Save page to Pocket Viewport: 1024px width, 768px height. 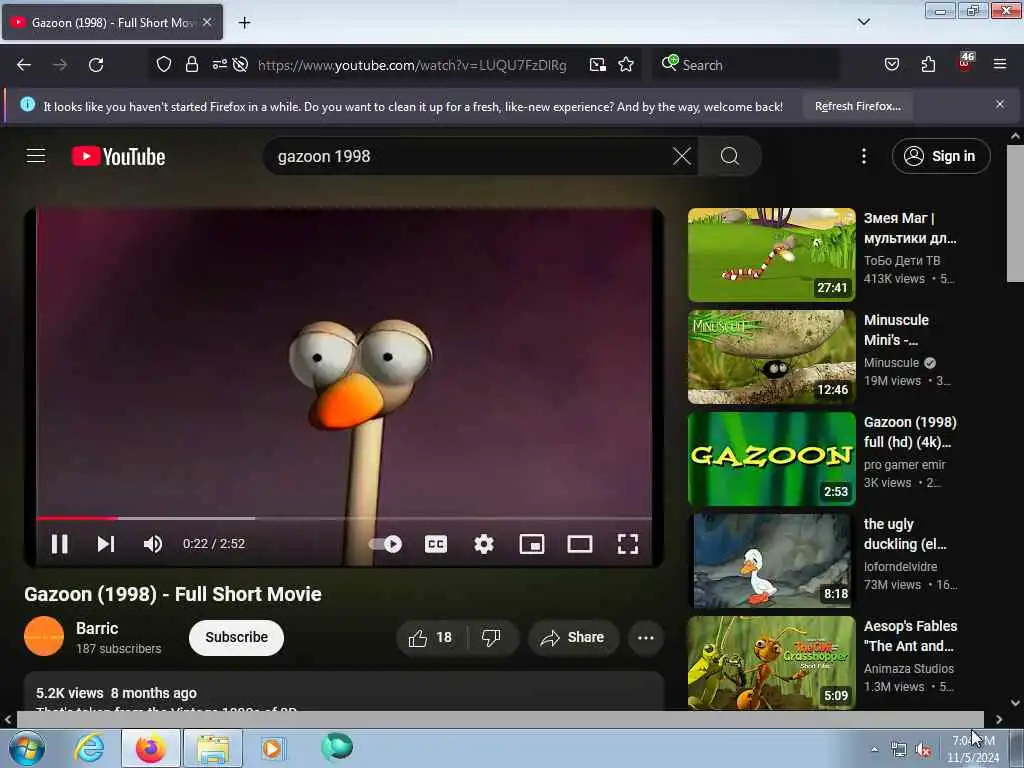[891, 64]
